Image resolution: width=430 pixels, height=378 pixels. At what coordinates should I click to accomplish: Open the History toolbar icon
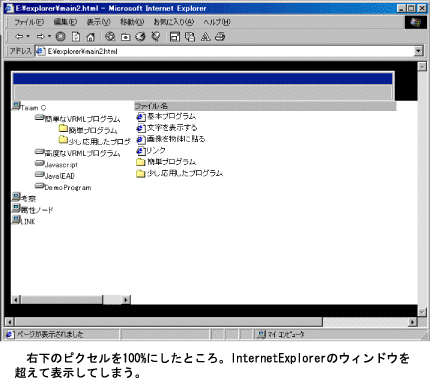[140, 37]
